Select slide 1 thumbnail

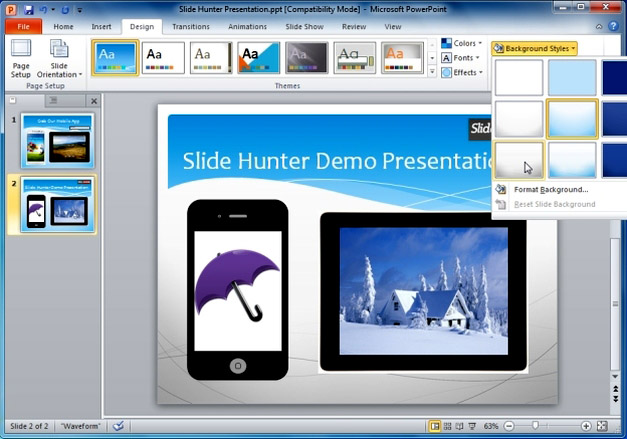(x=58, y=140)
